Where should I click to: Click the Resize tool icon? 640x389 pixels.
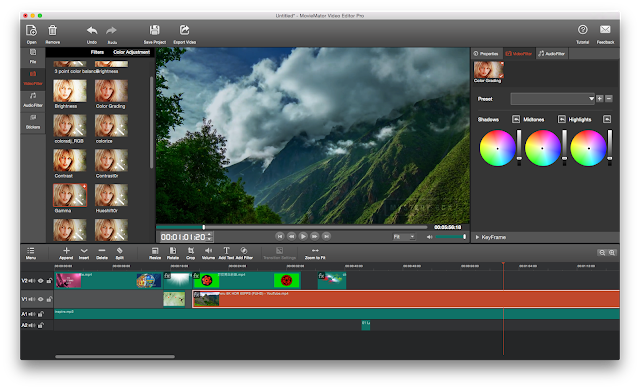155,251
